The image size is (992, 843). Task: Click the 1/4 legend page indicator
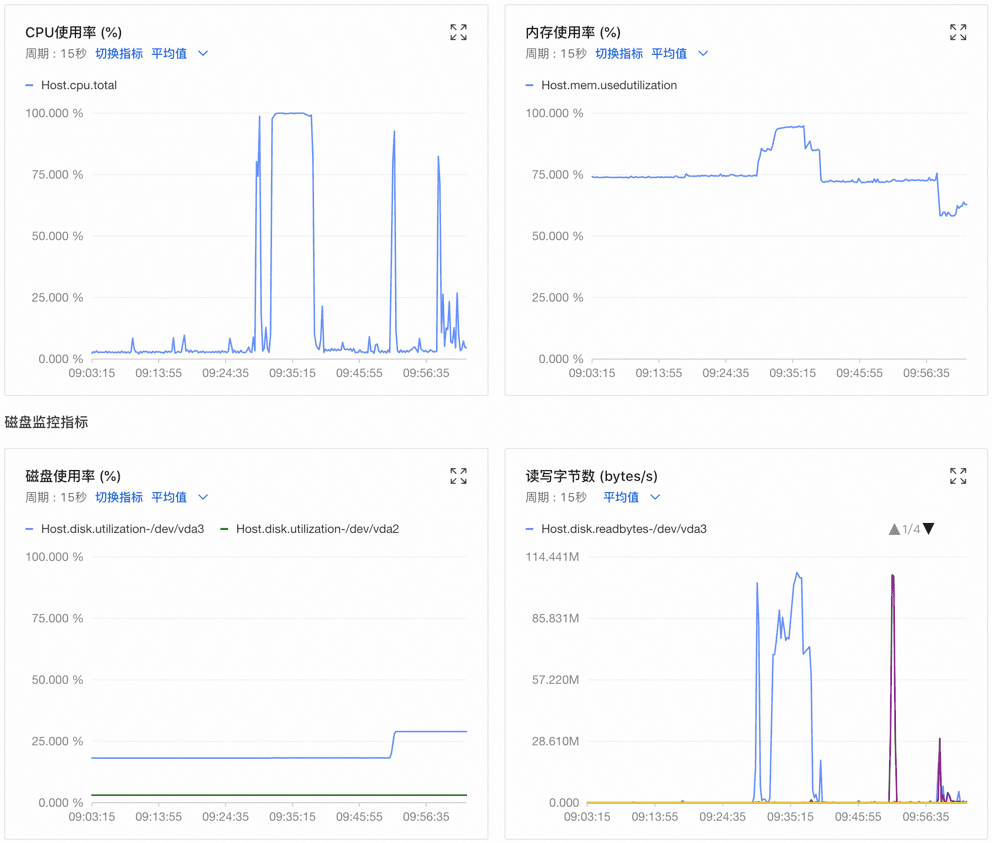(x=911, y=529)
